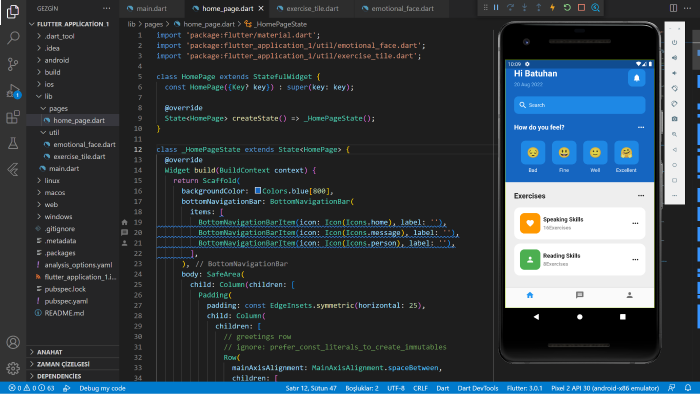Viewport: 700px width, 394px height.
Task: Click errors and warnings count in status bar
Action: (x=31, y=388)
